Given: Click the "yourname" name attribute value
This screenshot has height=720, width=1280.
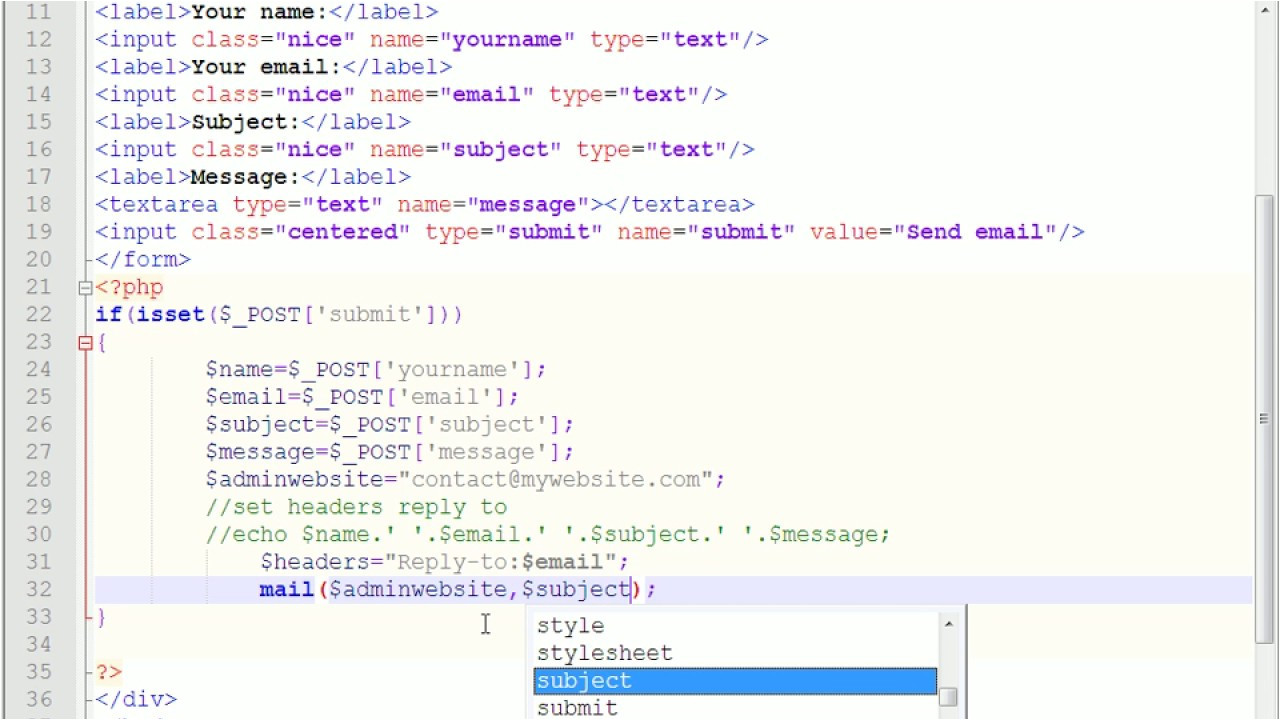Looking at the screenshot, I should point(507,39).
